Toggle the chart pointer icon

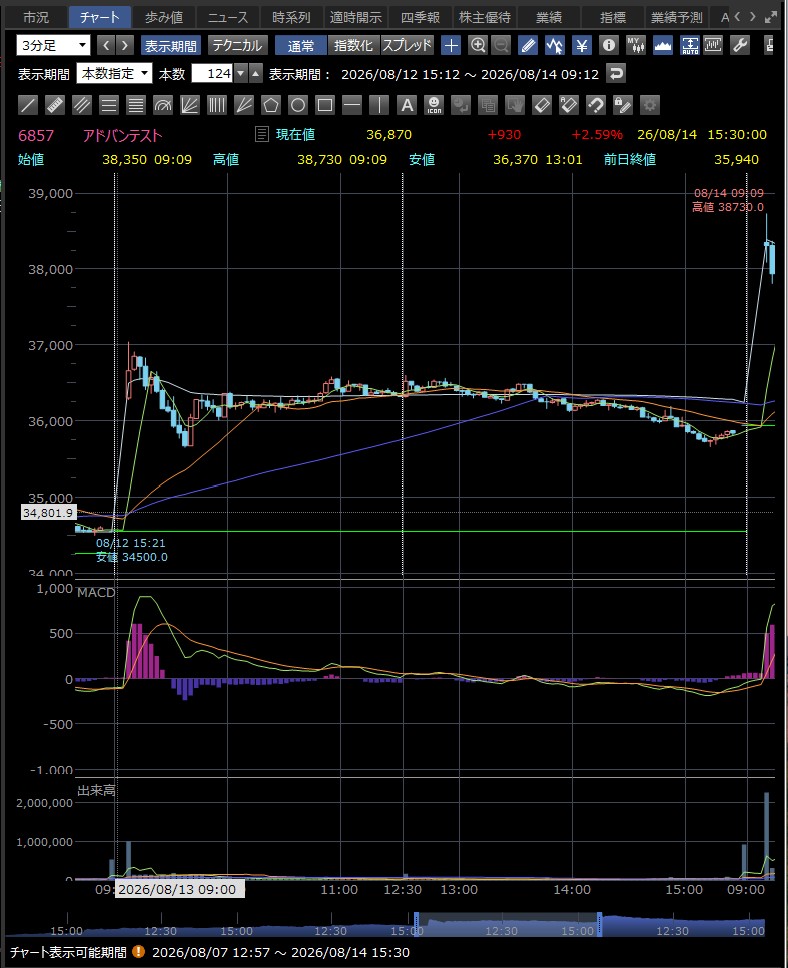pos(555,45)
